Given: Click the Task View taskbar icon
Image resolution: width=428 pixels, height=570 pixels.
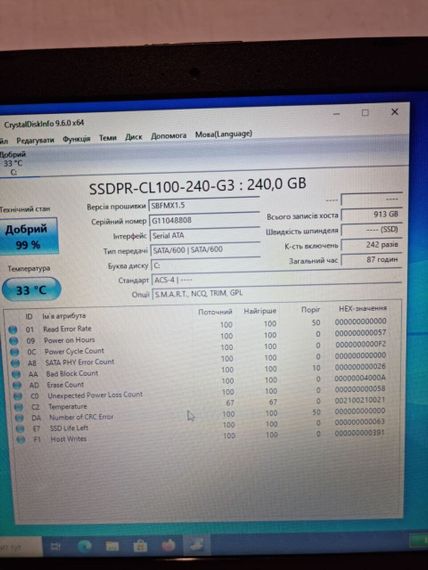Looking at the screenshot, I should point(56,546).
